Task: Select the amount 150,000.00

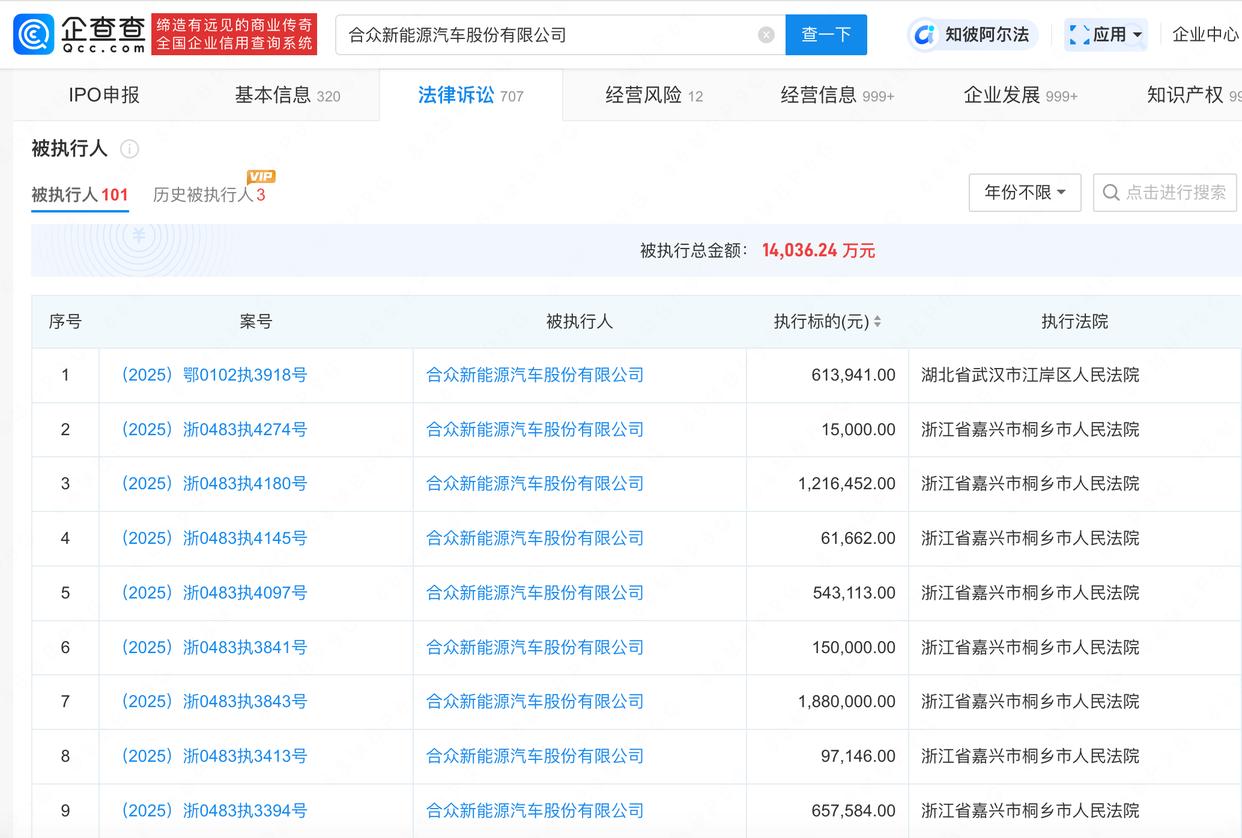Action: click(854, 647)
